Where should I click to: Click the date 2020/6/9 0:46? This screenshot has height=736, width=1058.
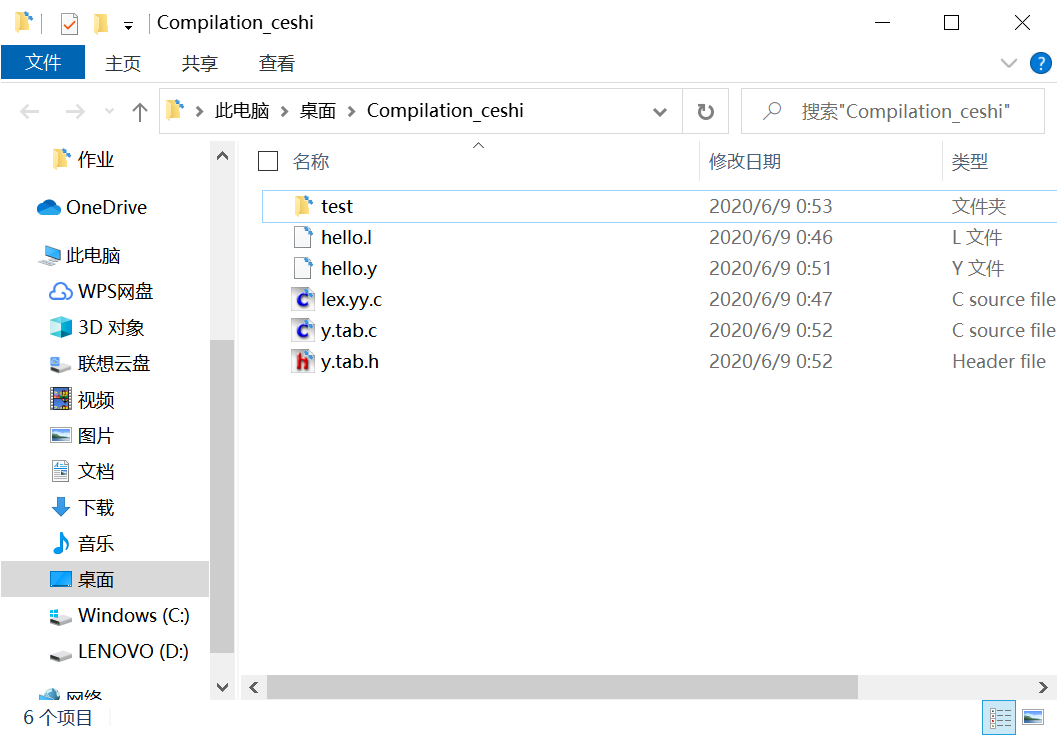[x=771, y=237]
